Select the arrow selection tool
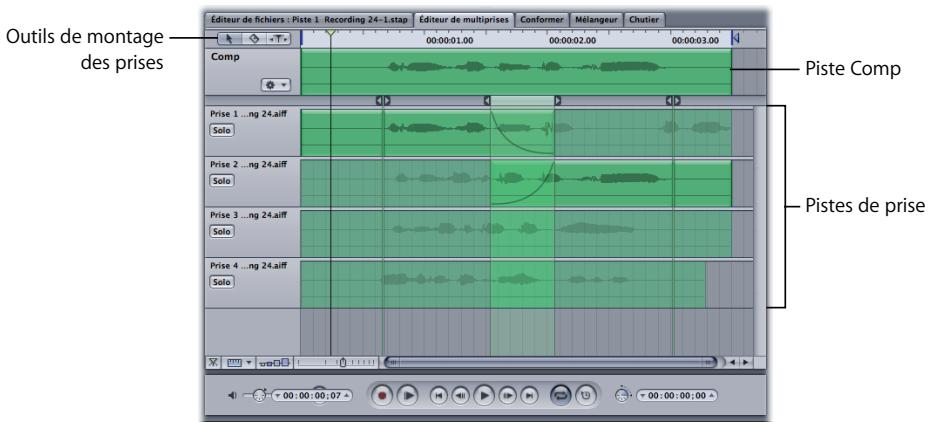Screen dimensions: 928x423 click(230, 39)
